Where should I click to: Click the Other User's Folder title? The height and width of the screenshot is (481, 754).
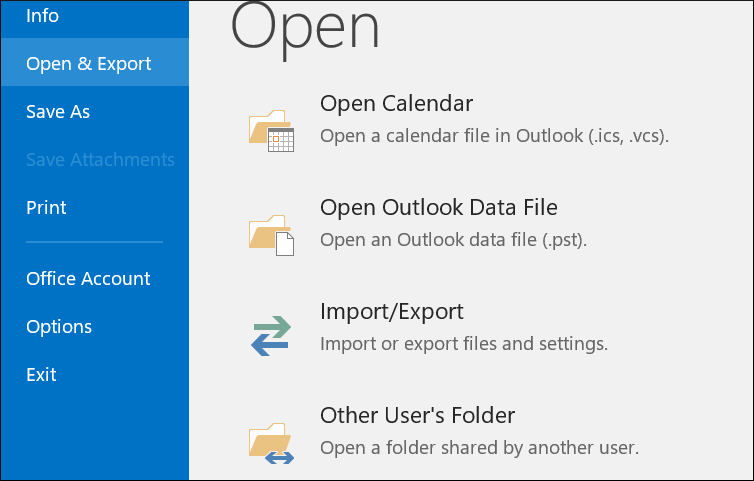pos(417,416)
